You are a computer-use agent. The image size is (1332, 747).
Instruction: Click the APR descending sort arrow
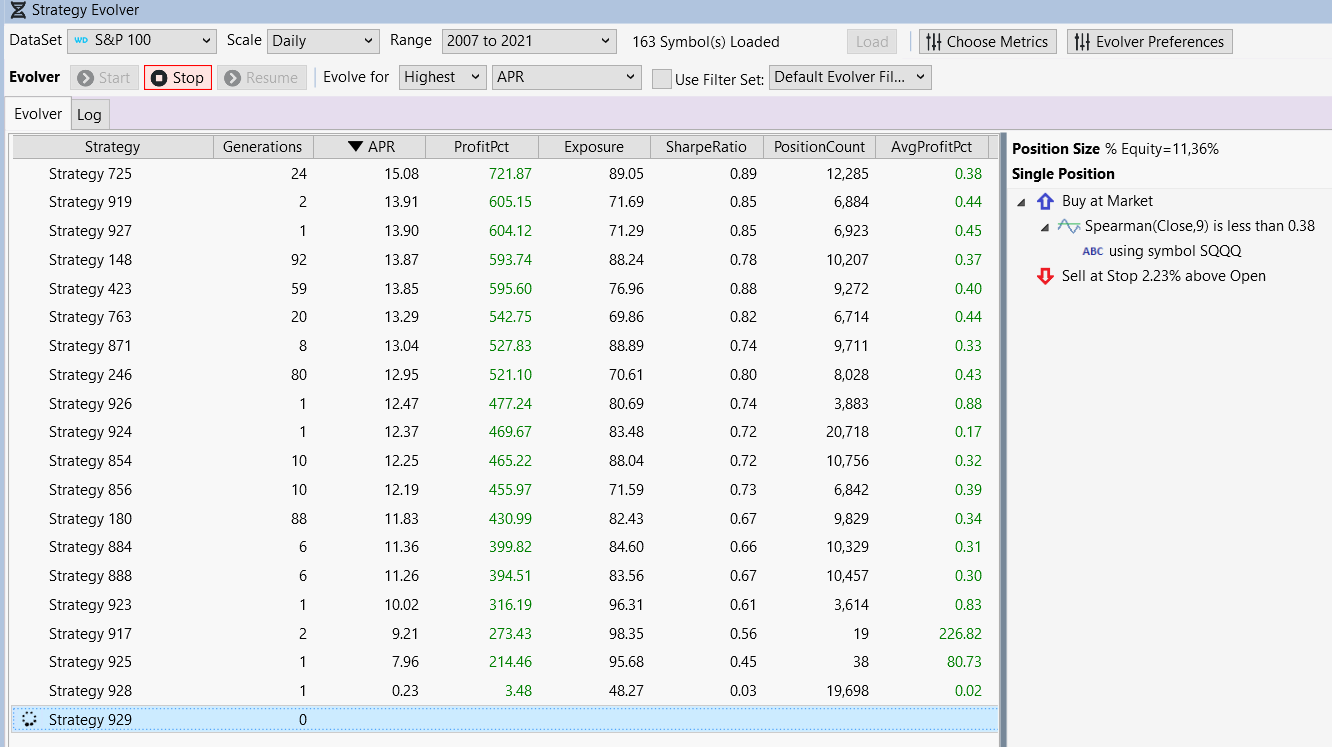pyautogui.click(x=355, y=147)
